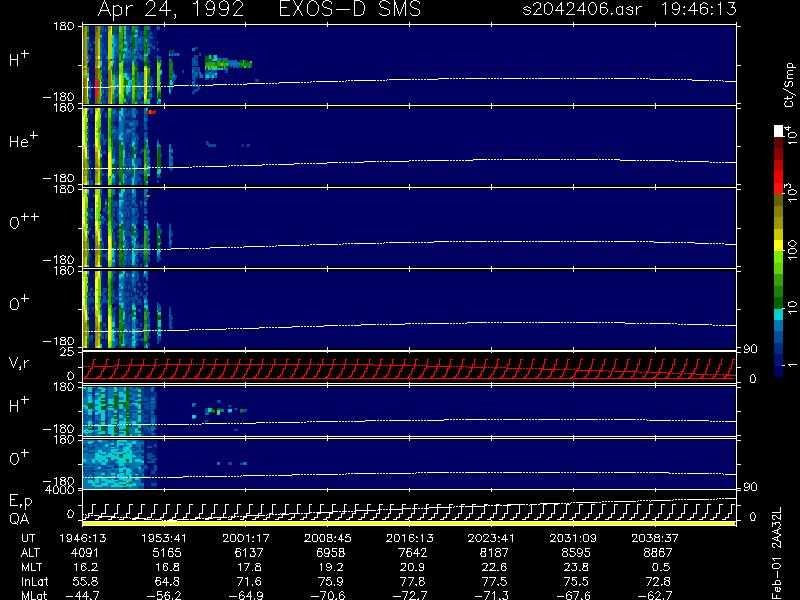Click the InLat value '77.8'
This screenshot has height=600, width=800.
(x=413, y=581)
